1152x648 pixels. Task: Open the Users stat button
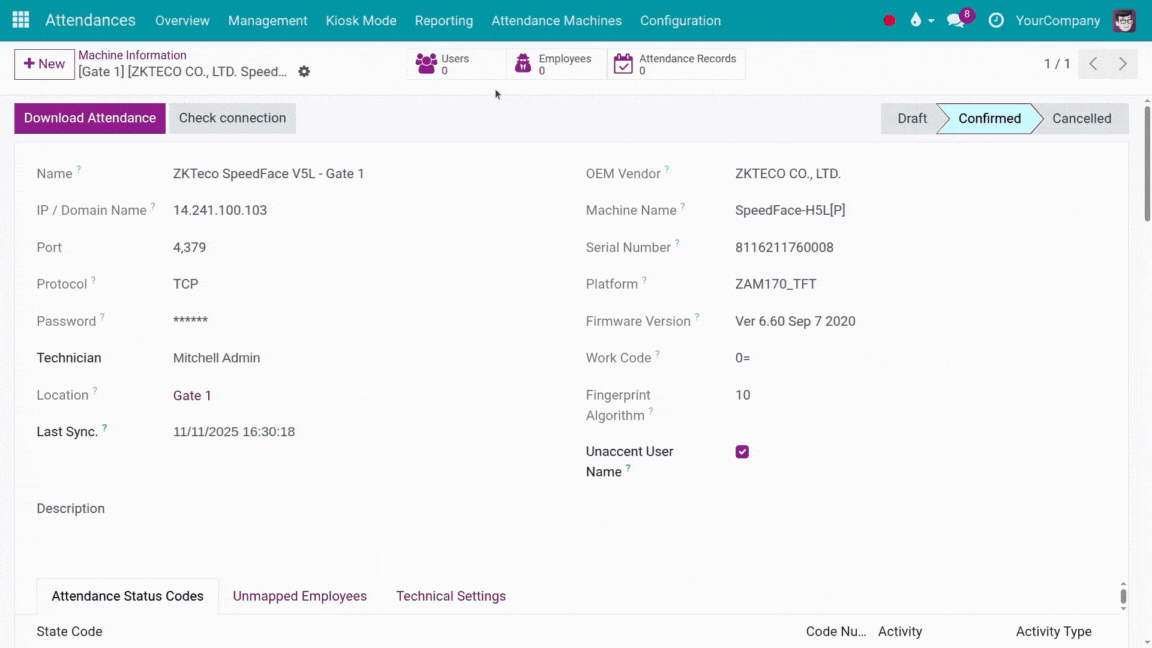point(455,64)
